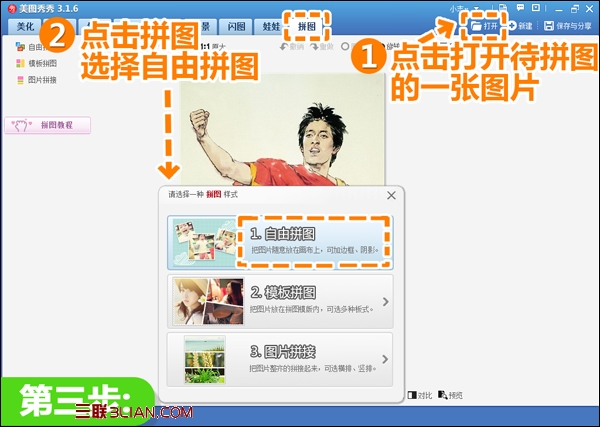The height and width of the screenshot is (427, 600).
Task: Close the 拼图样式 selection dialog
Action: click(x=391, y=196)
